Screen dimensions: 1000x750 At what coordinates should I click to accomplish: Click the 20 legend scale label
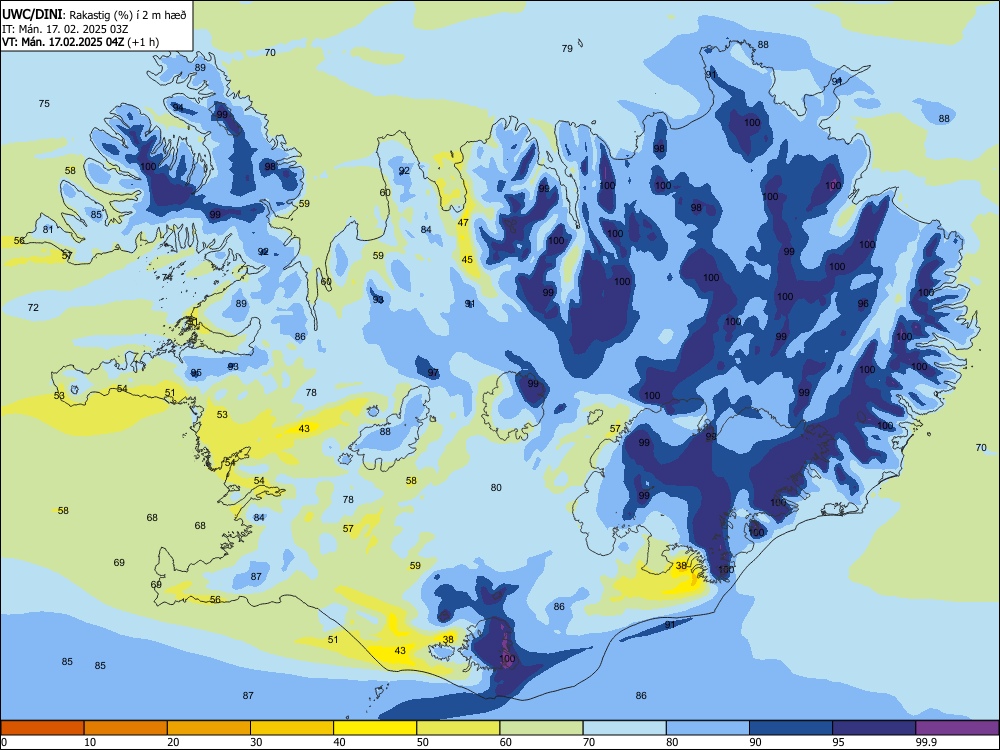pyautogui.click(x=173, y=742)
